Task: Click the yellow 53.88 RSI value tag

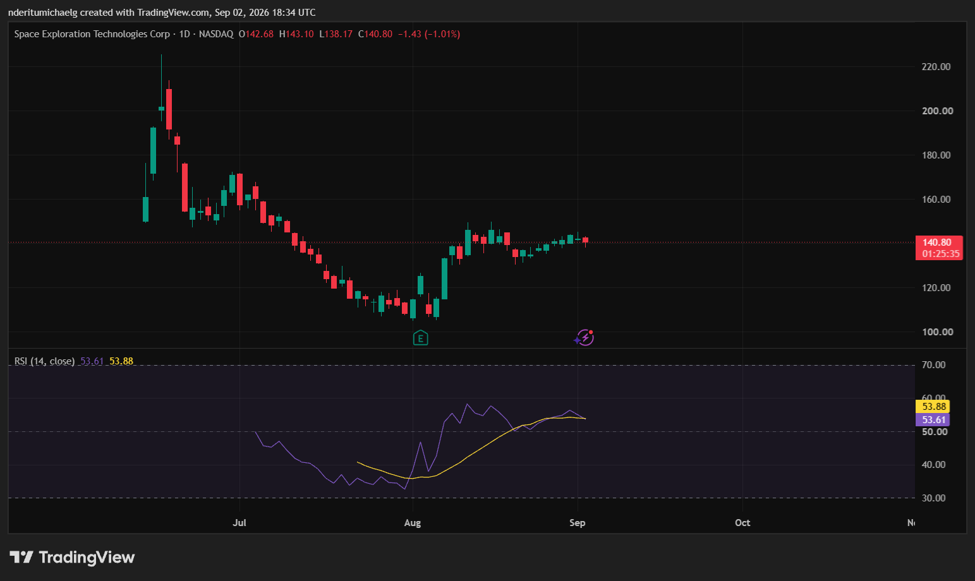Action: pos(933,406)
